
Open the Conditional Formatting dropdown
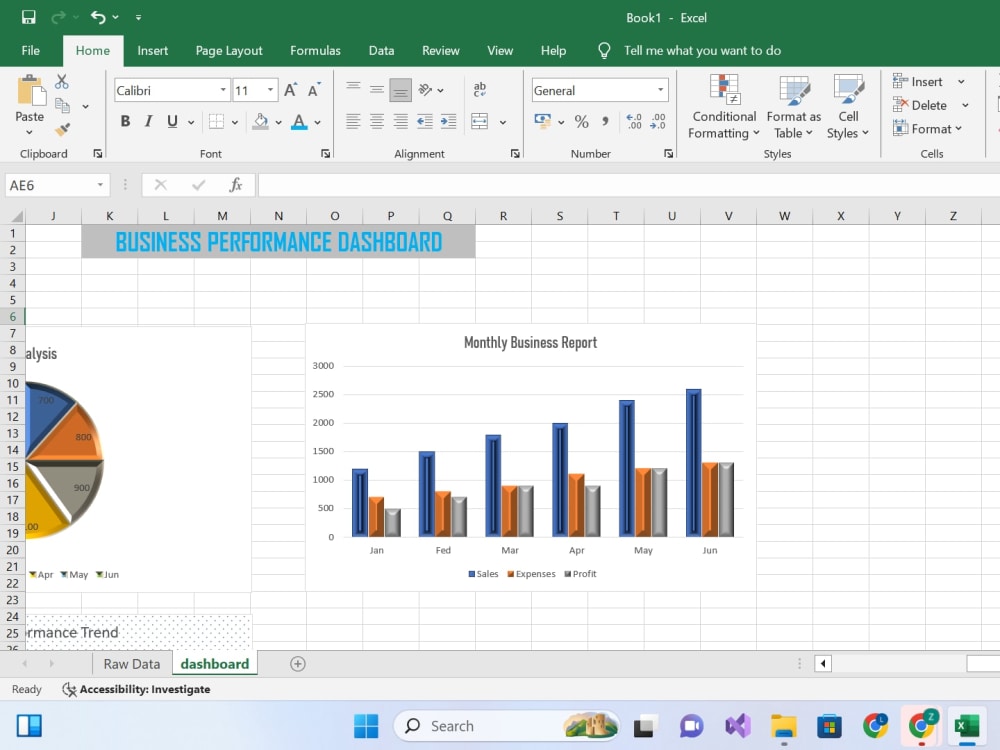[x=724, y=107]
